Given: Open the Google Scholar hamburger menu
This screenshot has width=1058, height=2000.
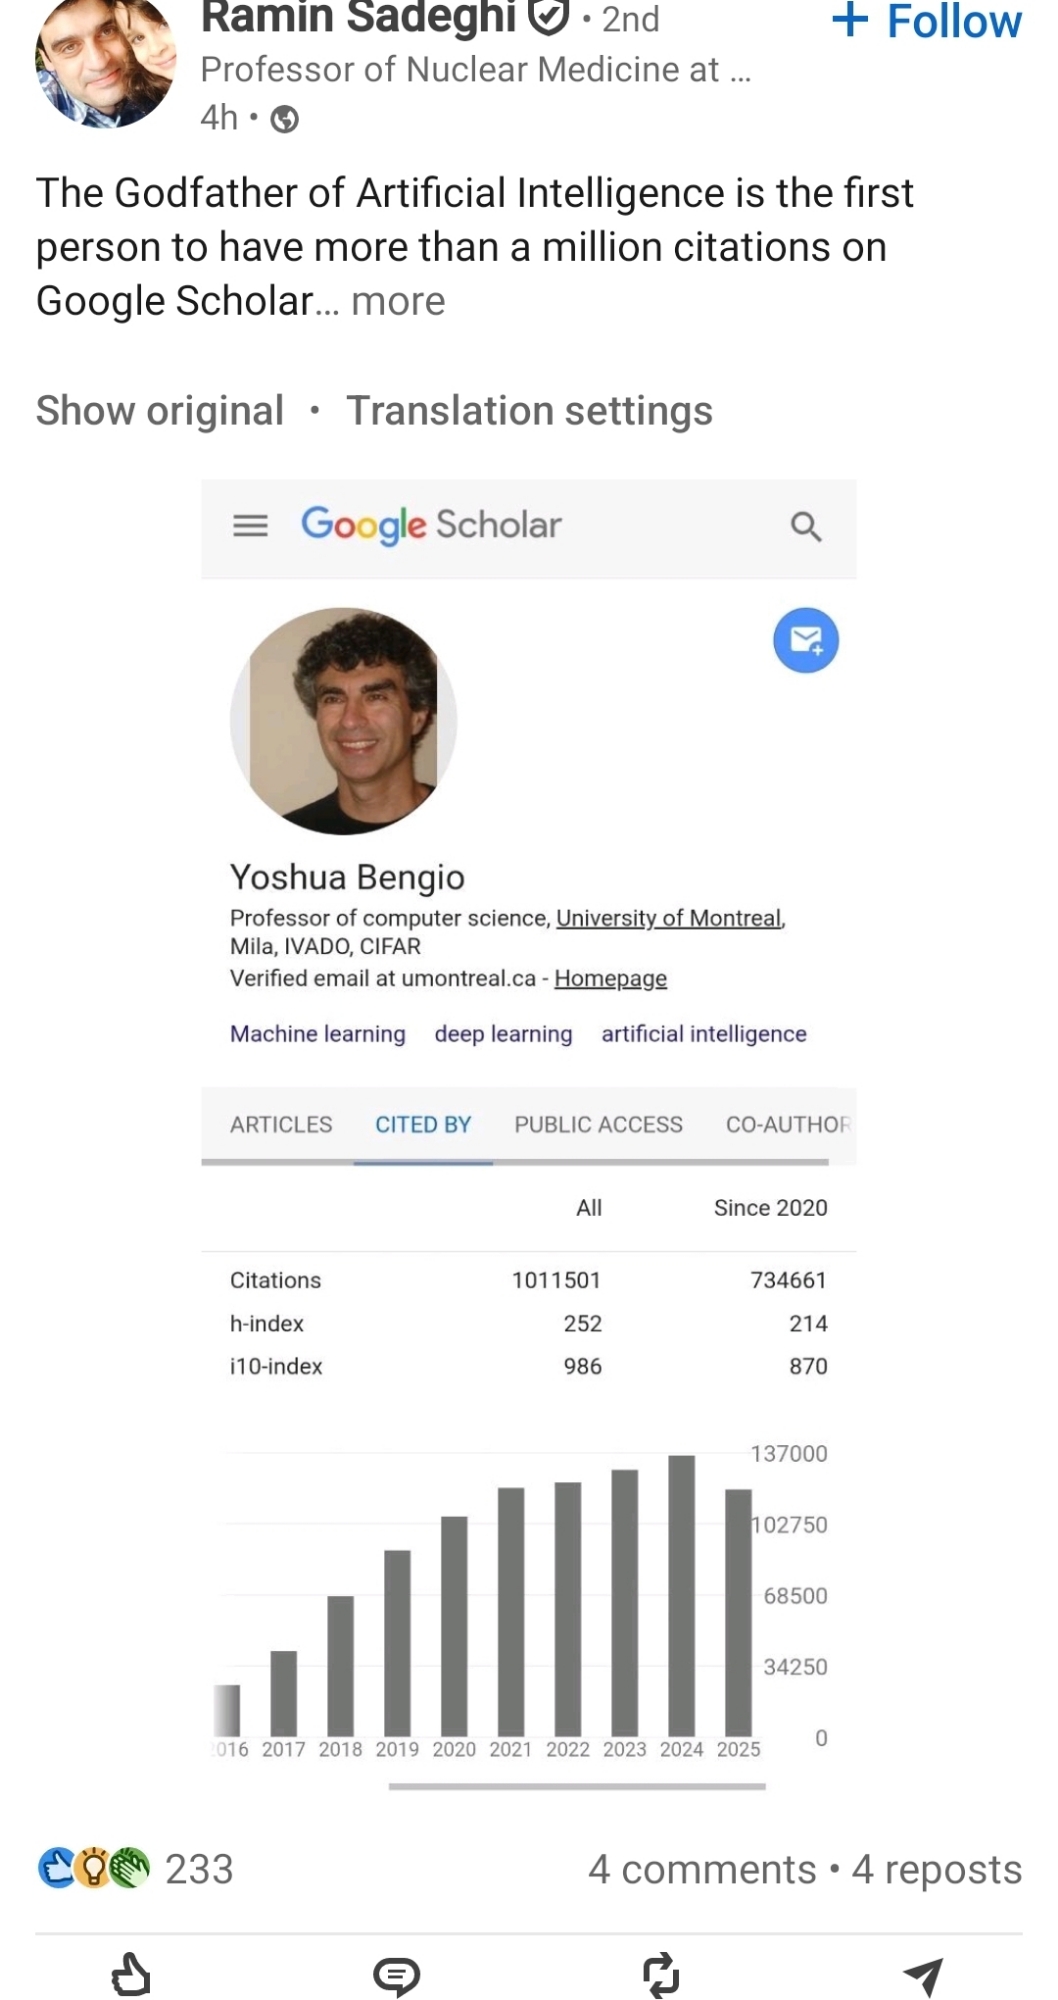Looking at the screenshot, I should 250,526.
